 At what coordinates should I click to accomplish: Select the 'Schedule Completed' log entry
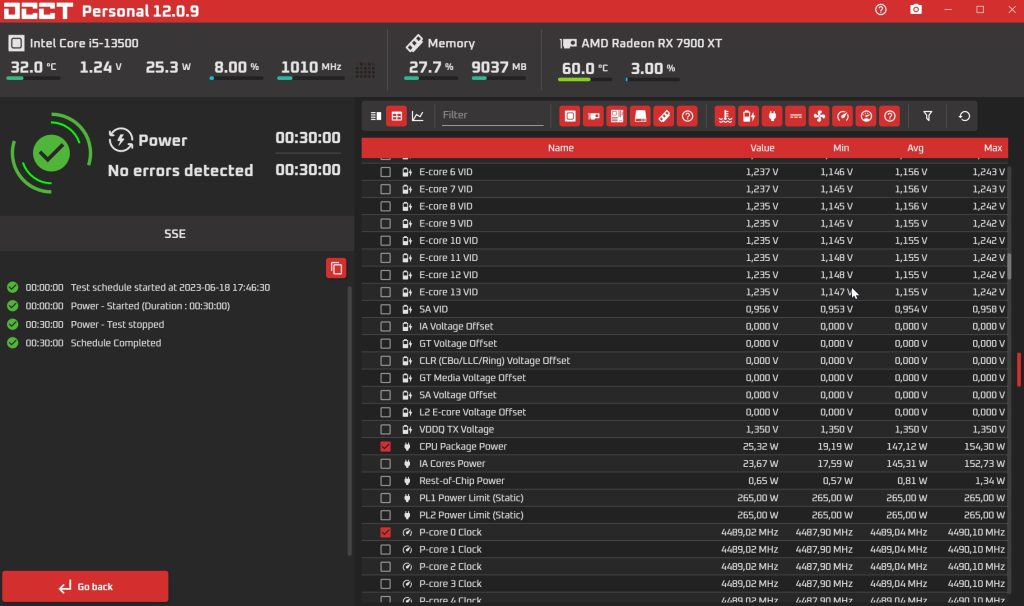116,343
